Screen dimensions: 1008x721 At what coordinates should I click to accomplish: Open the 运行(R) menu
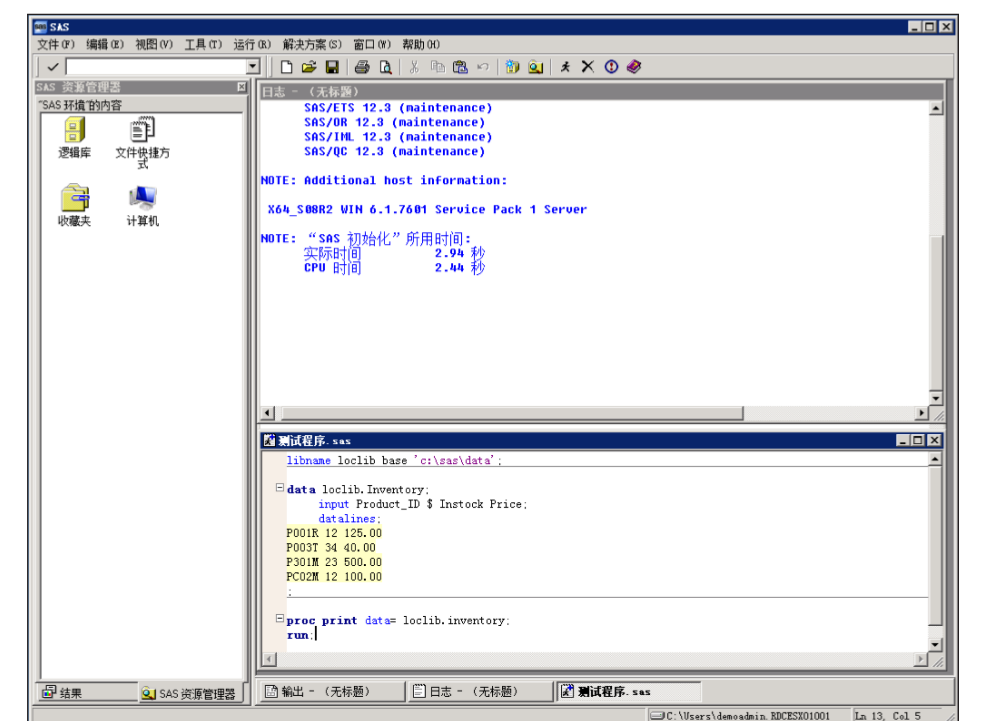252,44
